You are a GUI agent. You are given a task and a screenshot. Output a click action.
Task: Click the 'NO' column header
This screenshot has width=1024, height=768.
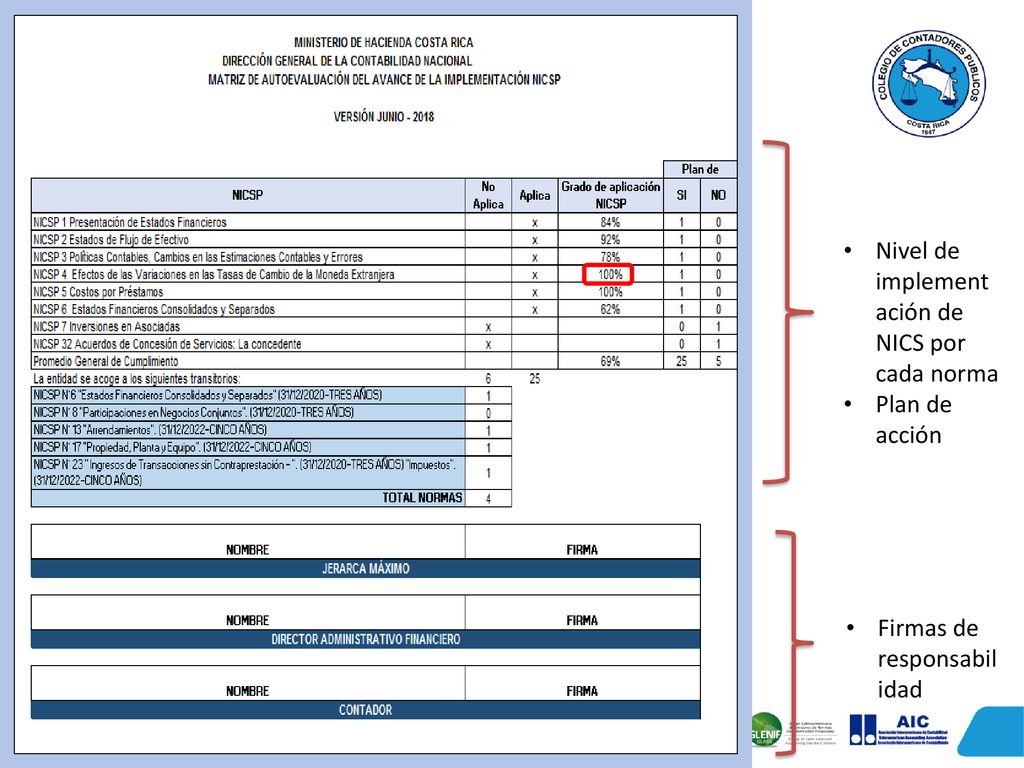718,195
